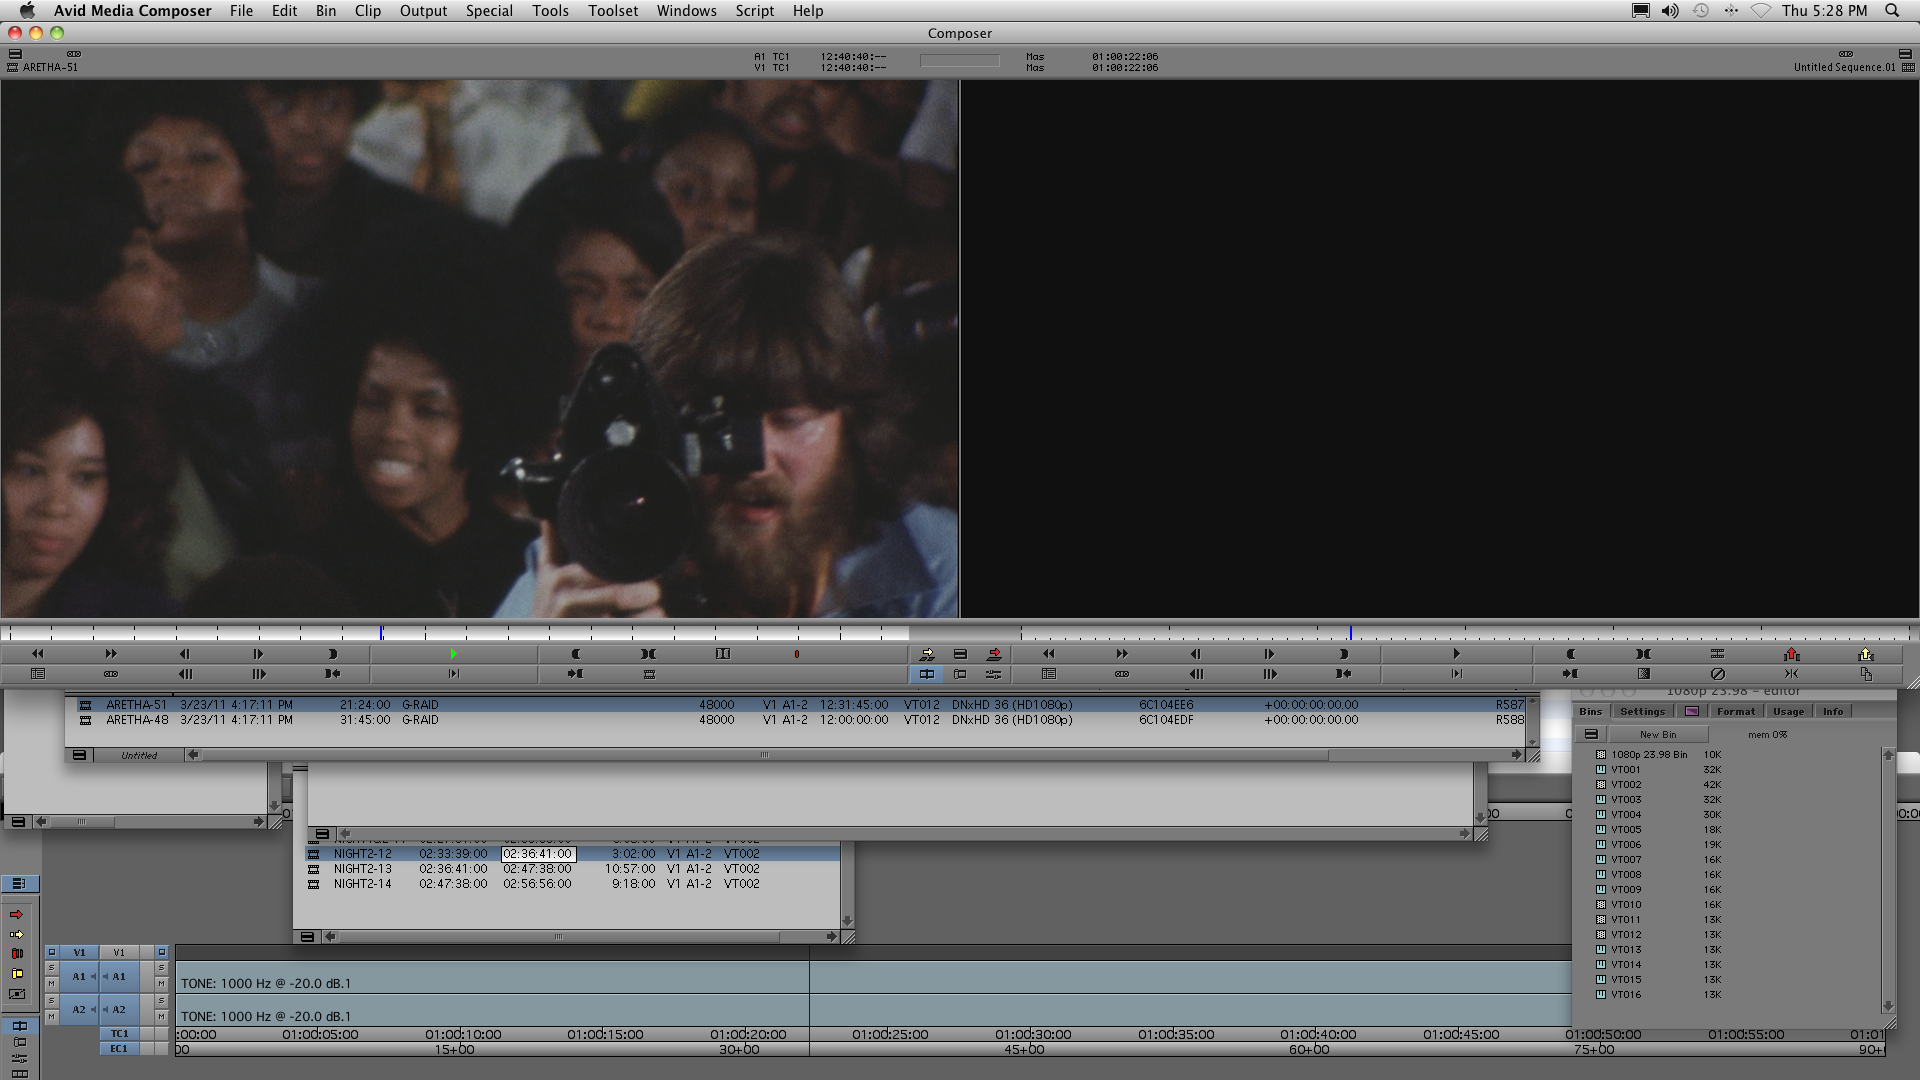1920x1080 pixels.
Task: Click Mark Clip icon under source monitor
Action: click(648, 654)
